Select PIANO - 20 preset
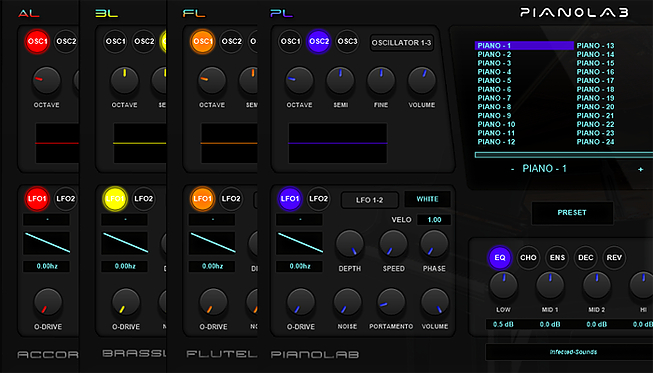This screenshot has height=373, width=653. click(596, 107)
